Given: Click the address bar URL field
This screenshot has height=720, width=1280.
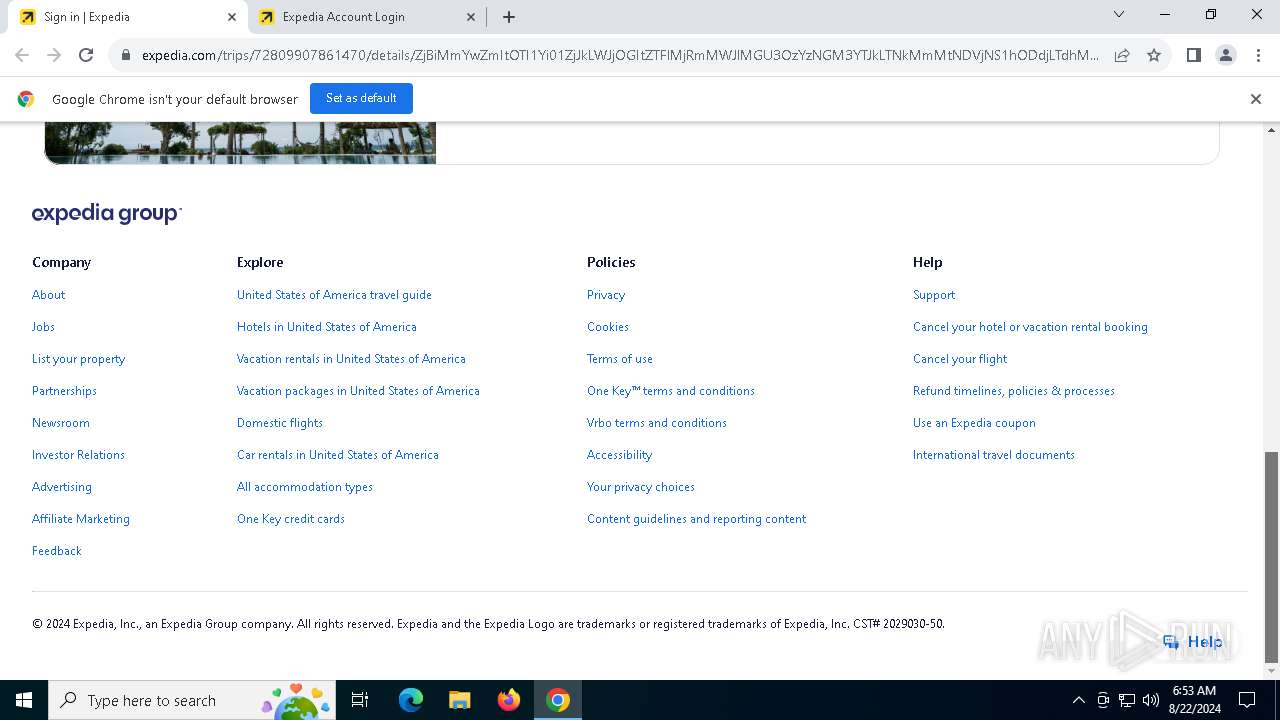Looking at the screenshot, I should [x=620, y=56].
